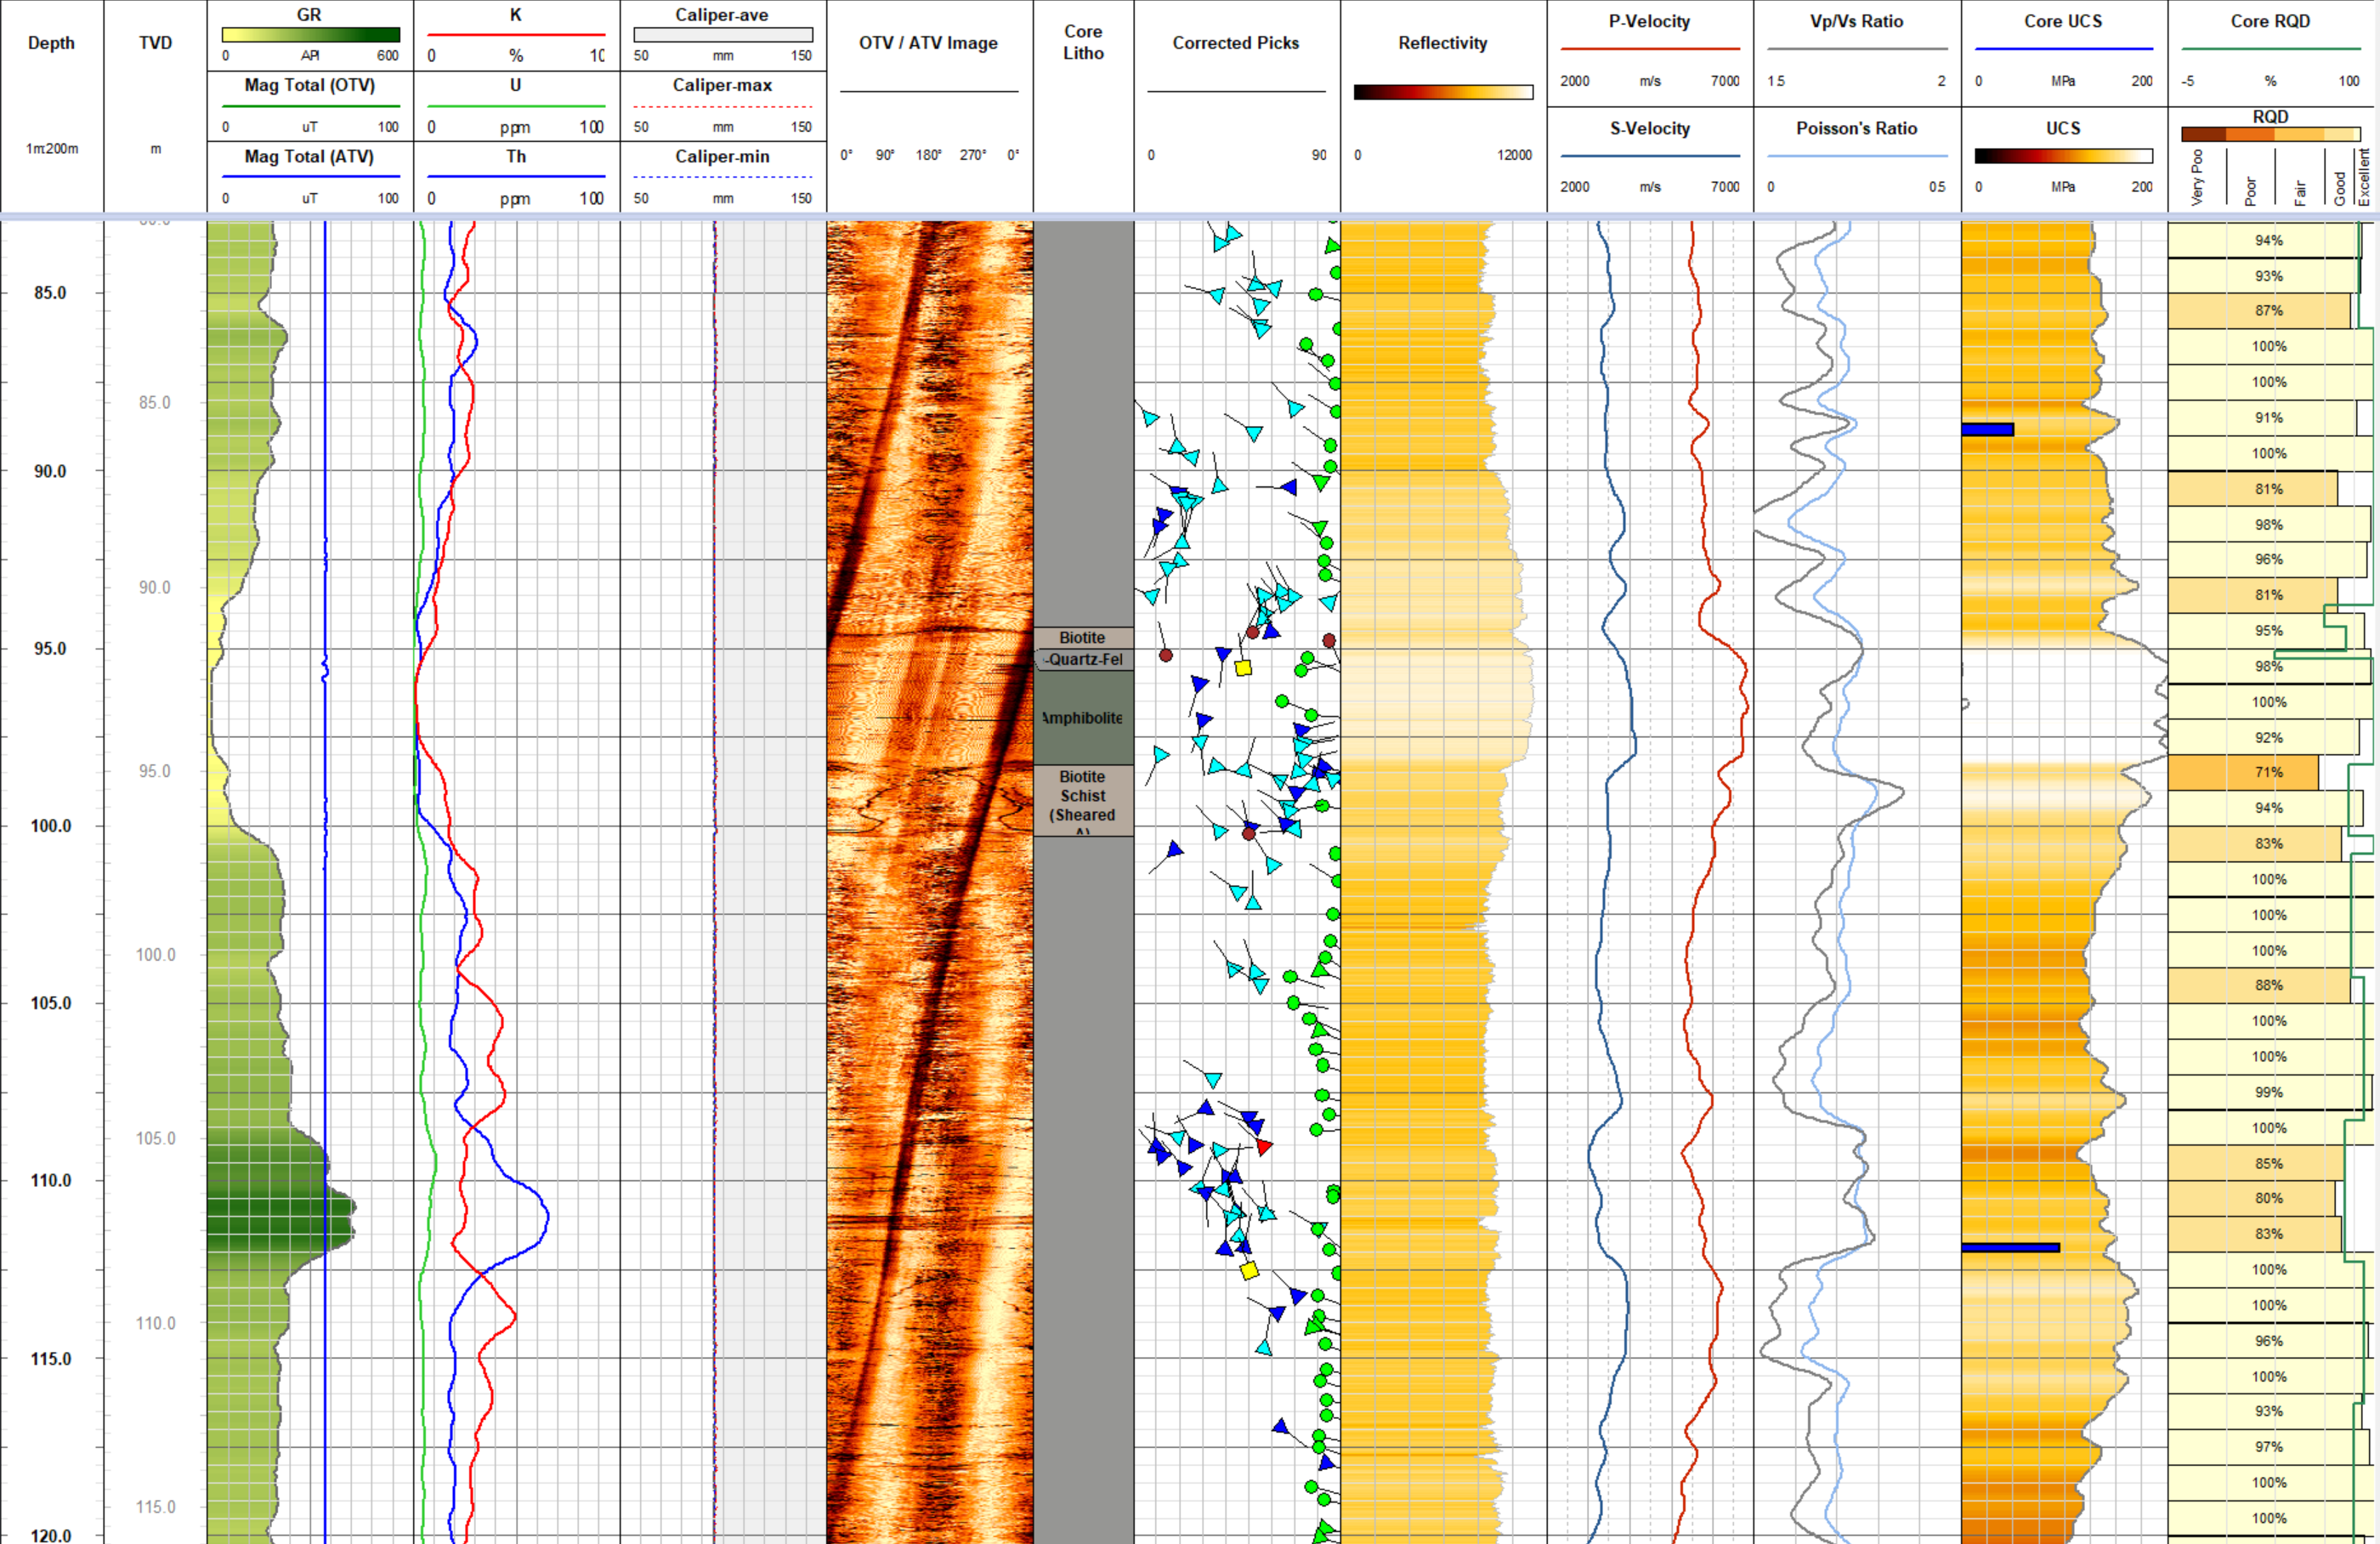Open the Vp/Vs Ratio header options
Image resolution: width=2380 pixels, height=1544 pixels.
point(1856,21)
